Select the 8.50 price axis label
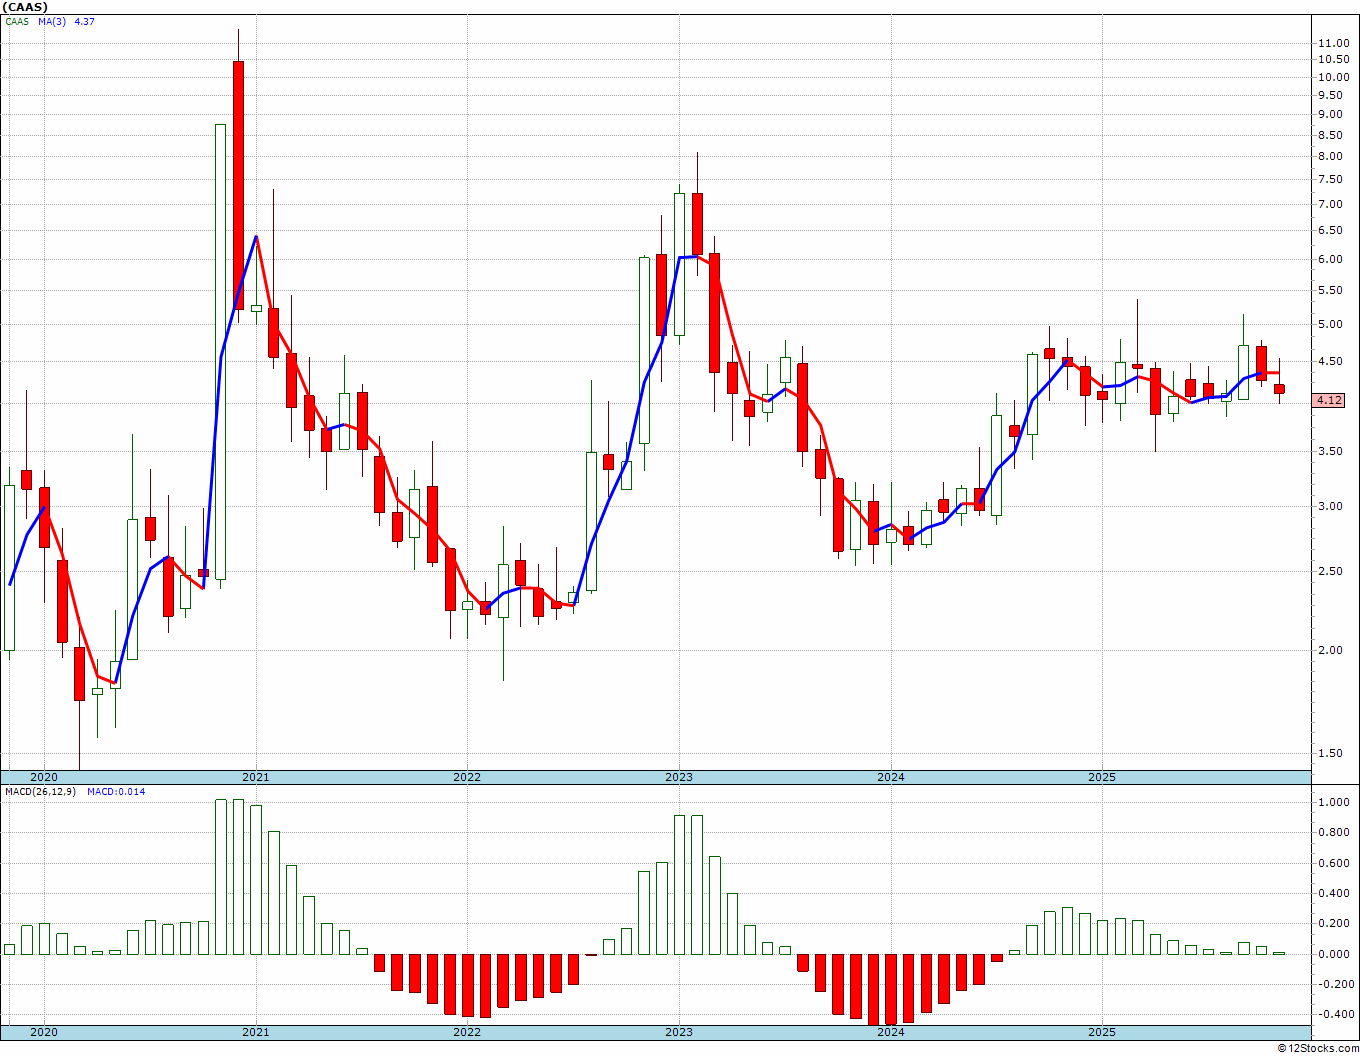Viewport: 1360px width, 1056px height. click(1331, 134)
